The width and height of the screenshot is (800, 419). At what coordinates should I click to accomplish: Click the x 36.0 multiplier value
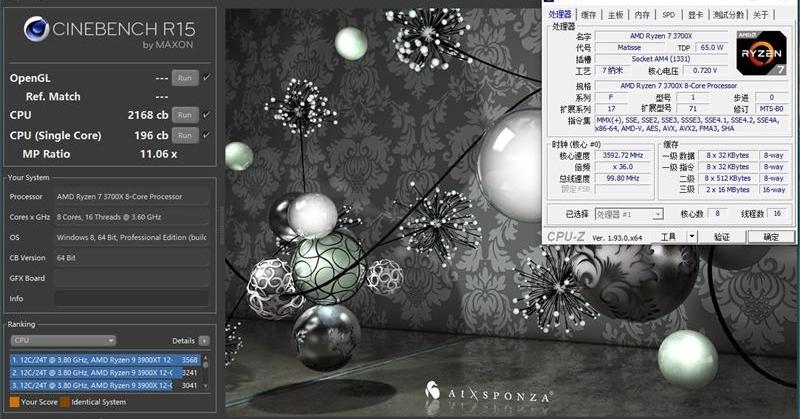click(622, 167)
